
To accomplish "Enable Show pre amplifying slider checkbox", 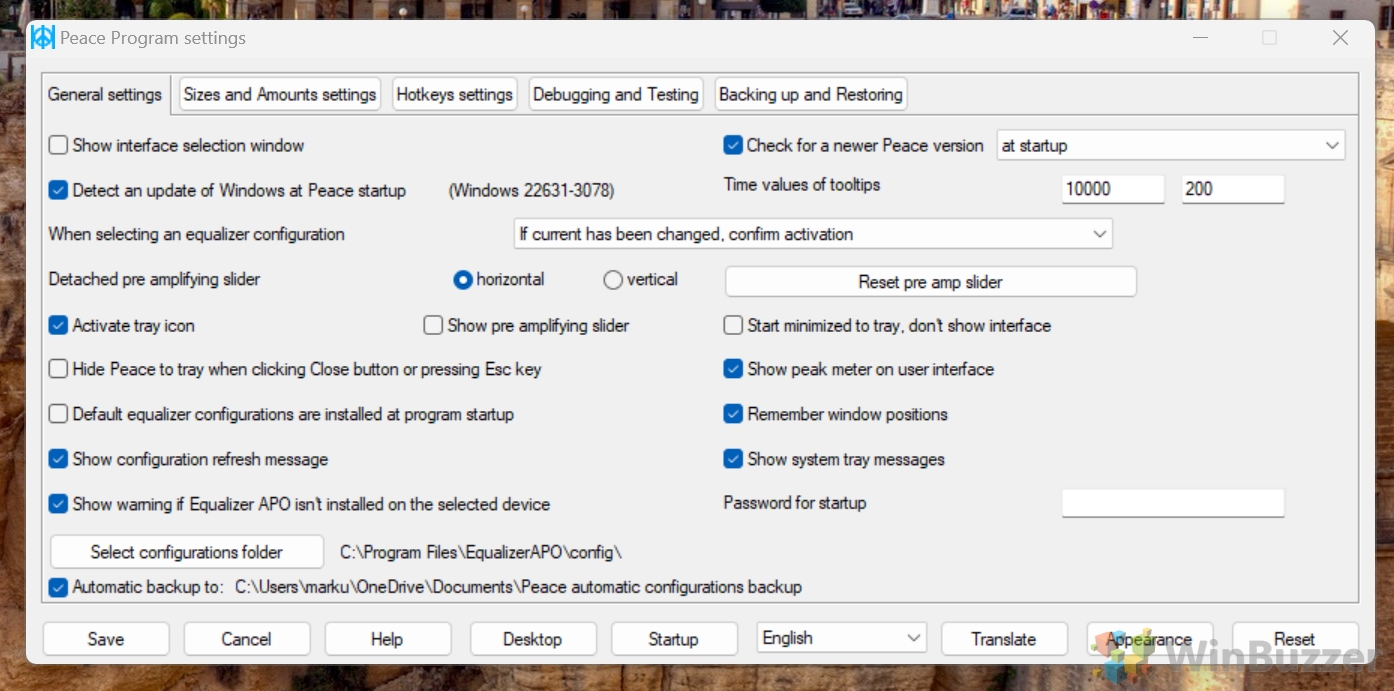I will pyautogui.click(x=433, y=325).
